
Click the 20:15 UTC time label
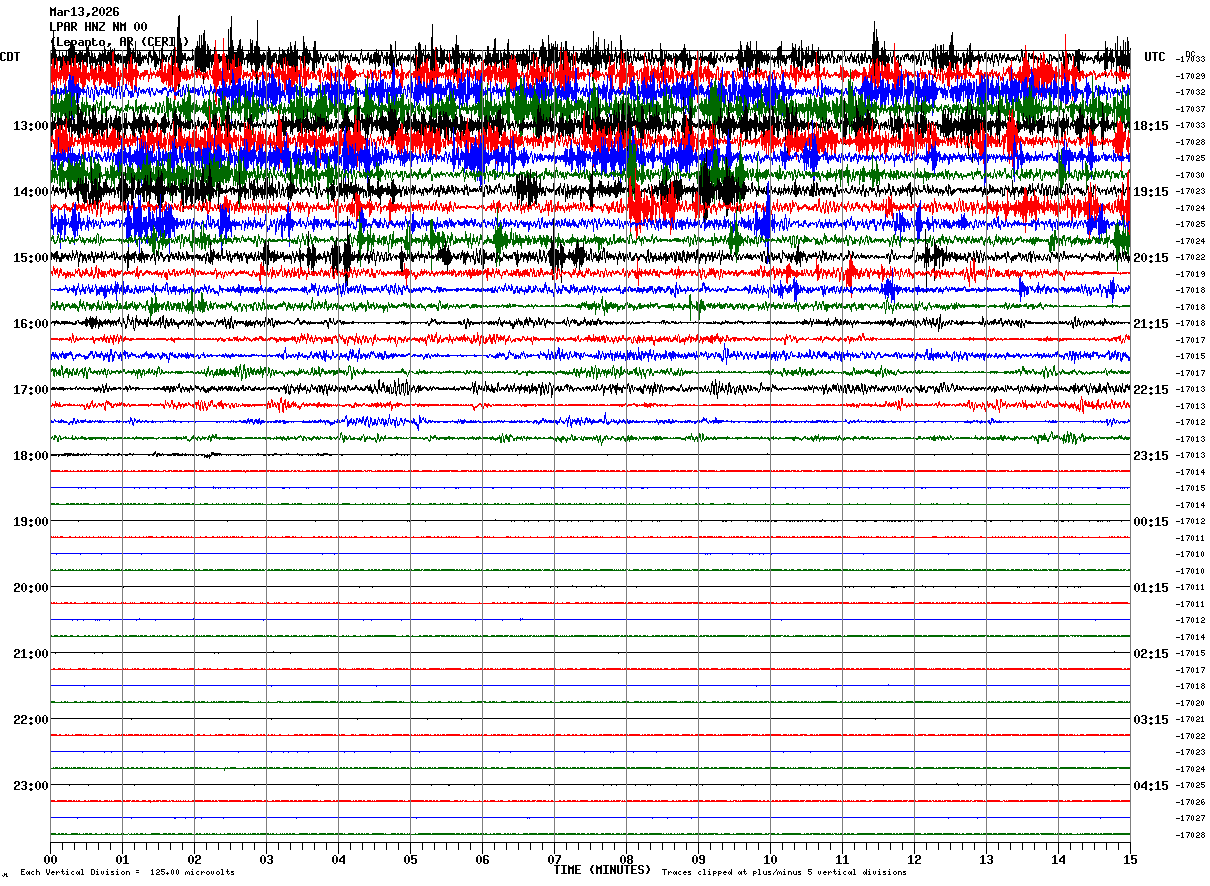tap(1151, 258)
